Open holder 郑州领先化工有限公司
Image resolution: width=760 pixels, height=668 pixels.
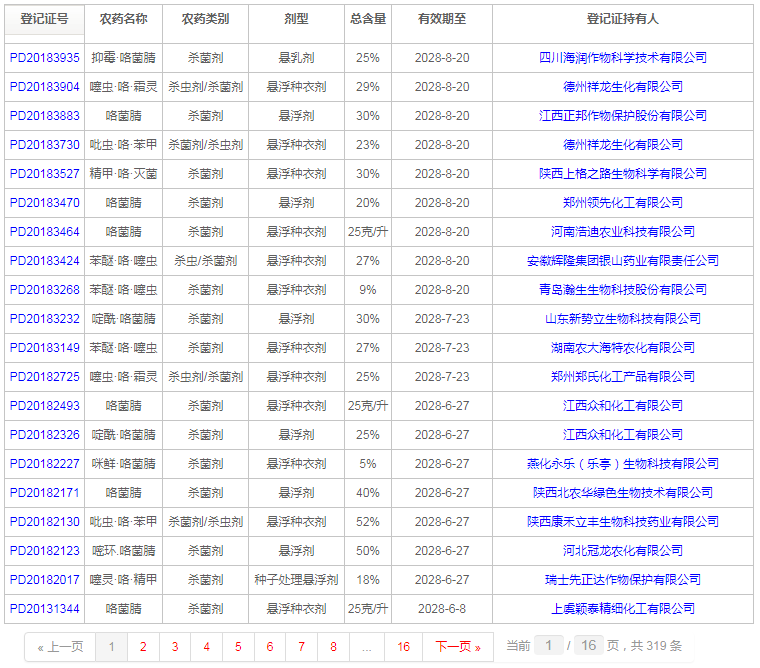tap(623, 203)
